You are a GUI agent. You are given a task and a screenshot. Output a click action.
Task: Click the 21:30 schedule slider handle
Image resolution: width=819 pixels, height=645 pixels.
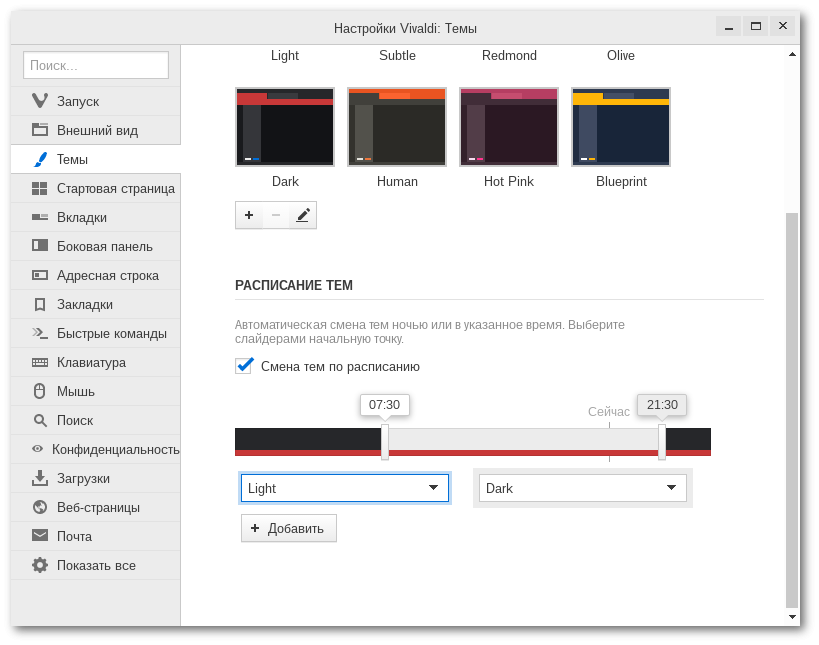(662, 442)
